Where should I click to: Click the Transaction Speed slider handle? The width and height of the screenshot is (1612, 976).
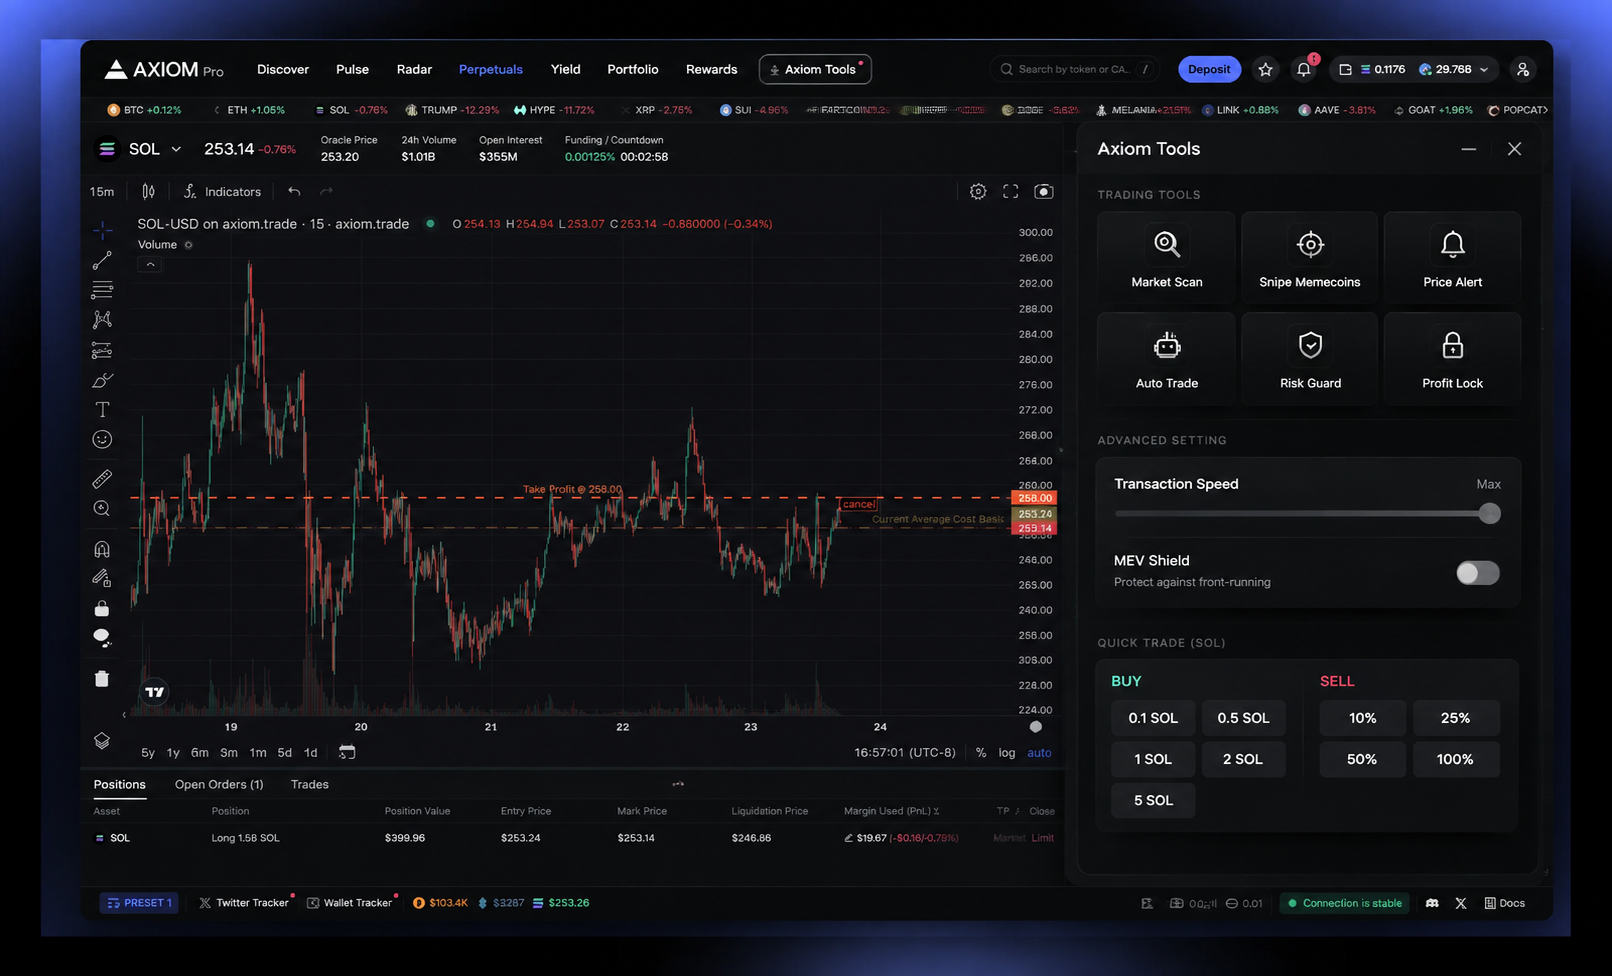pyautogui.click(x=1490, y=514)
